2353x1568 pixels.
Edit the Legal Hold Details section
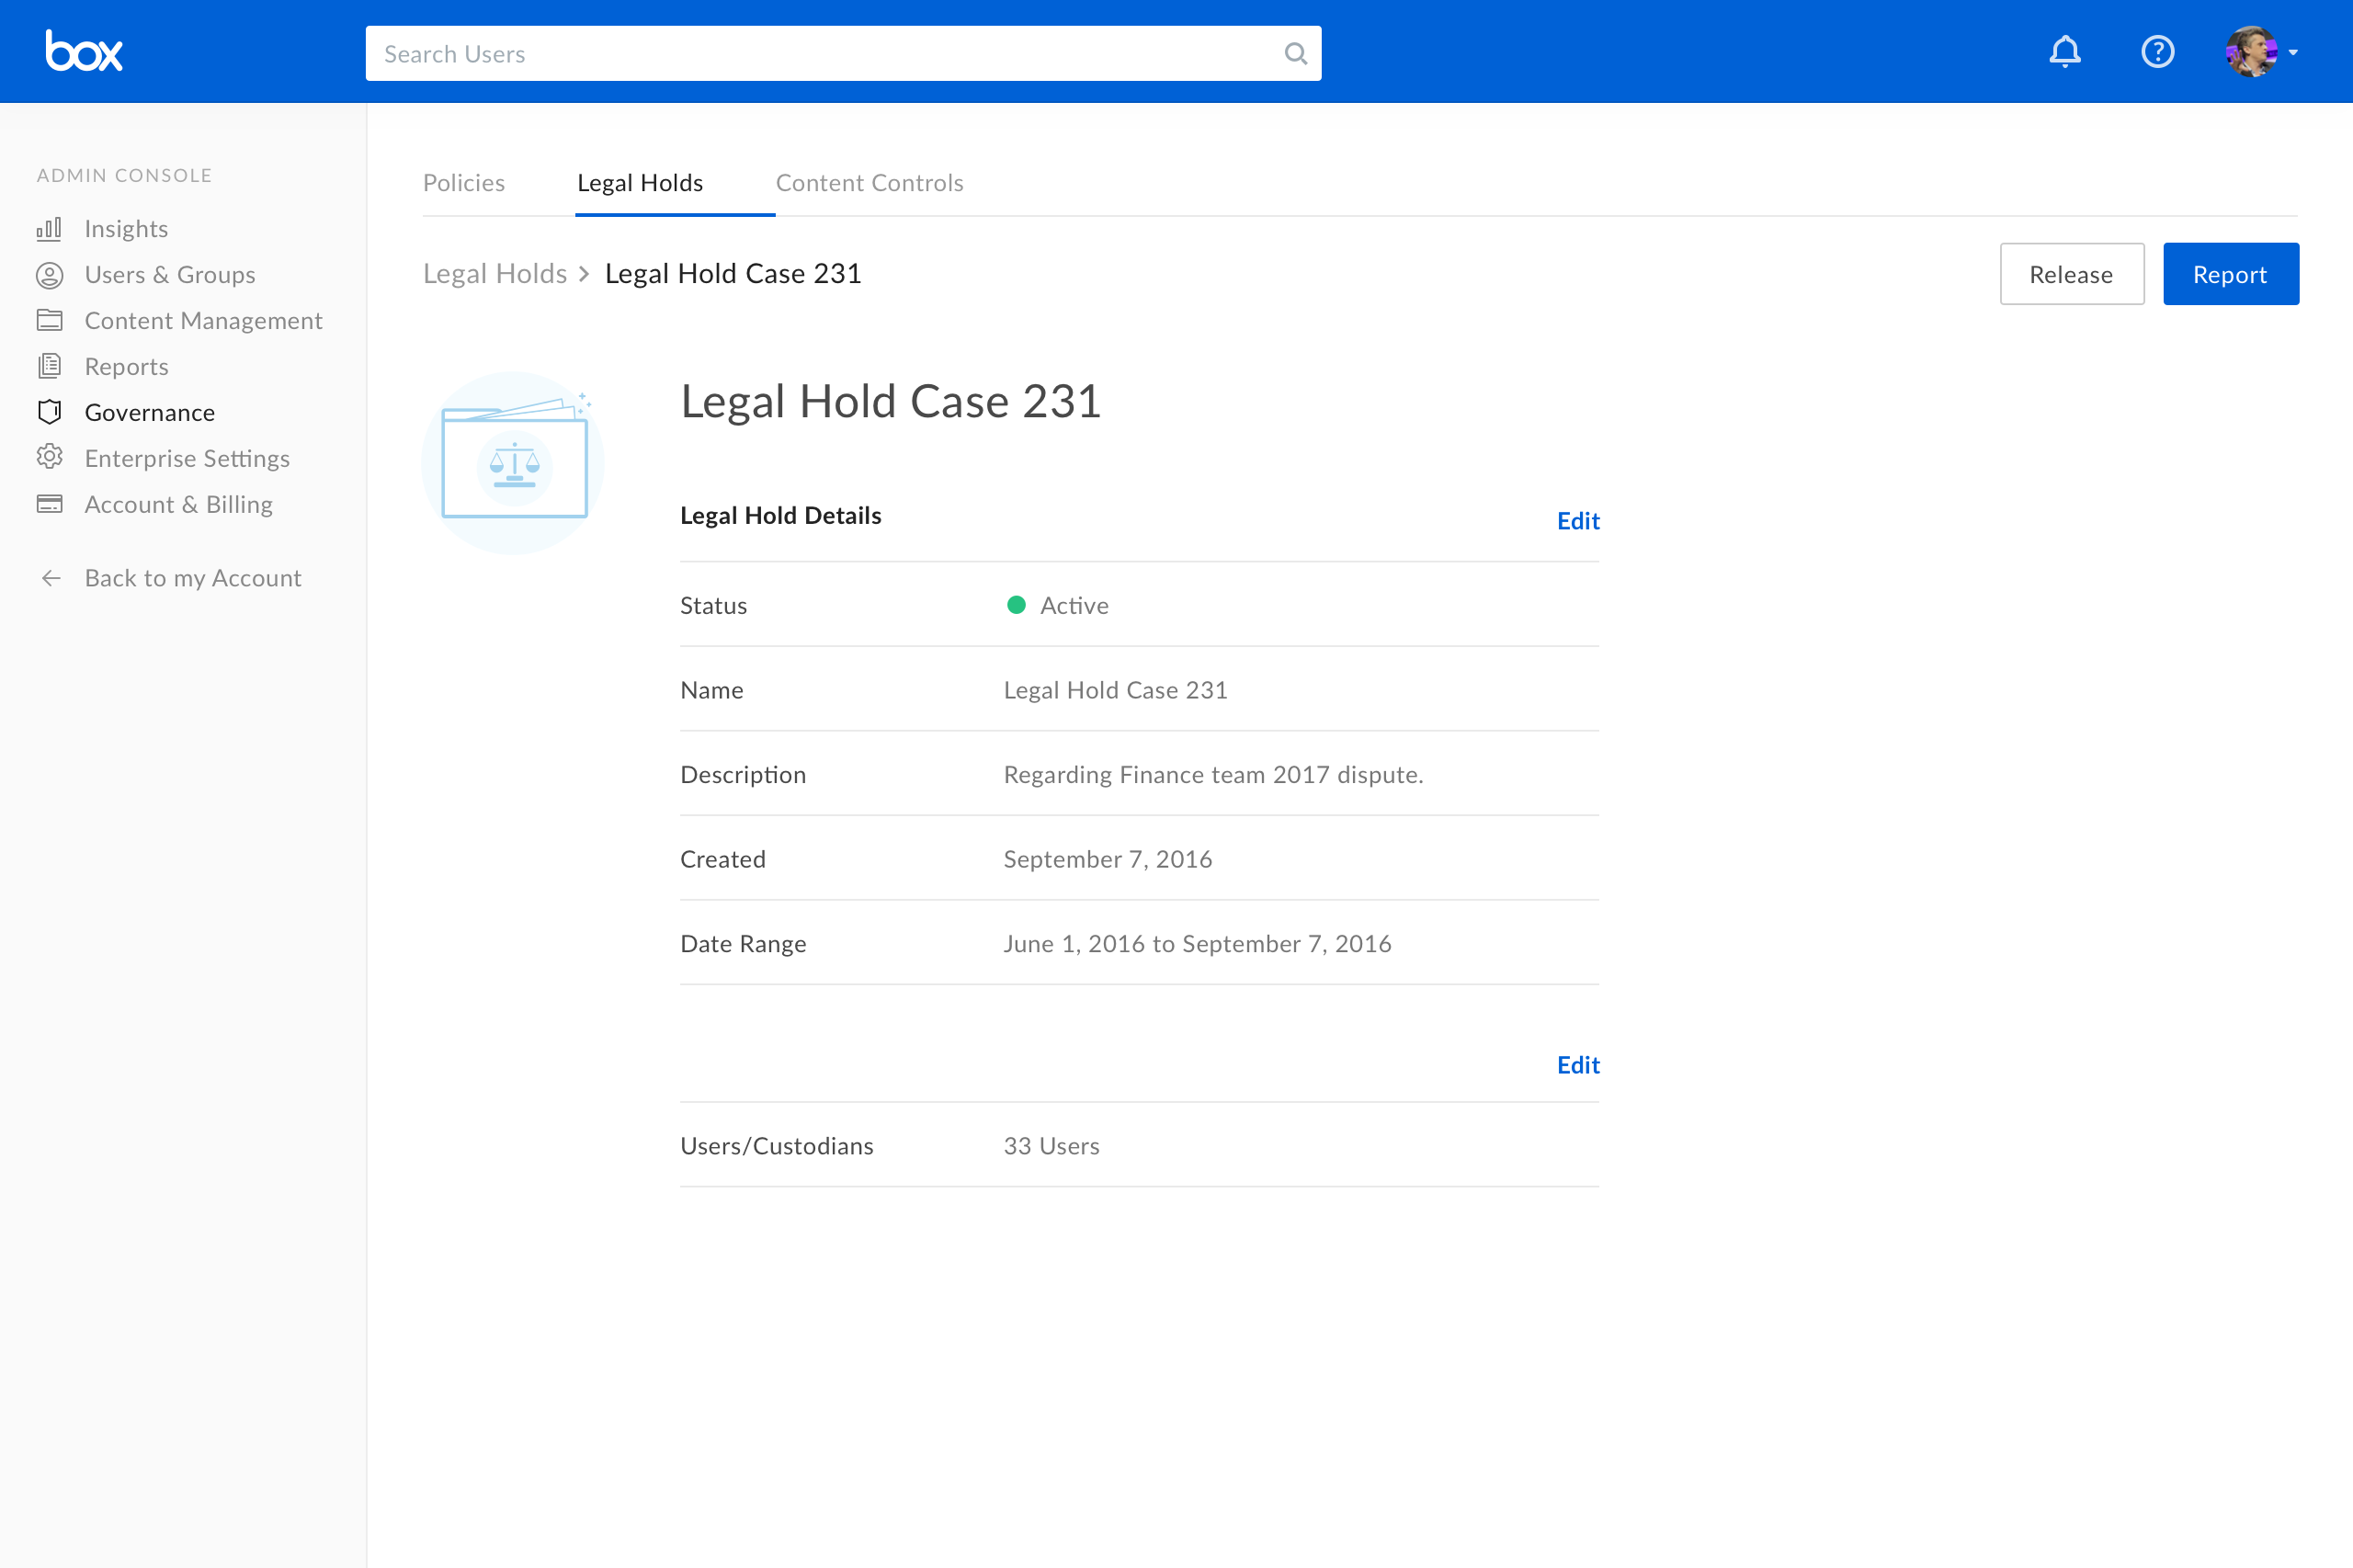tap(1577, 521)
